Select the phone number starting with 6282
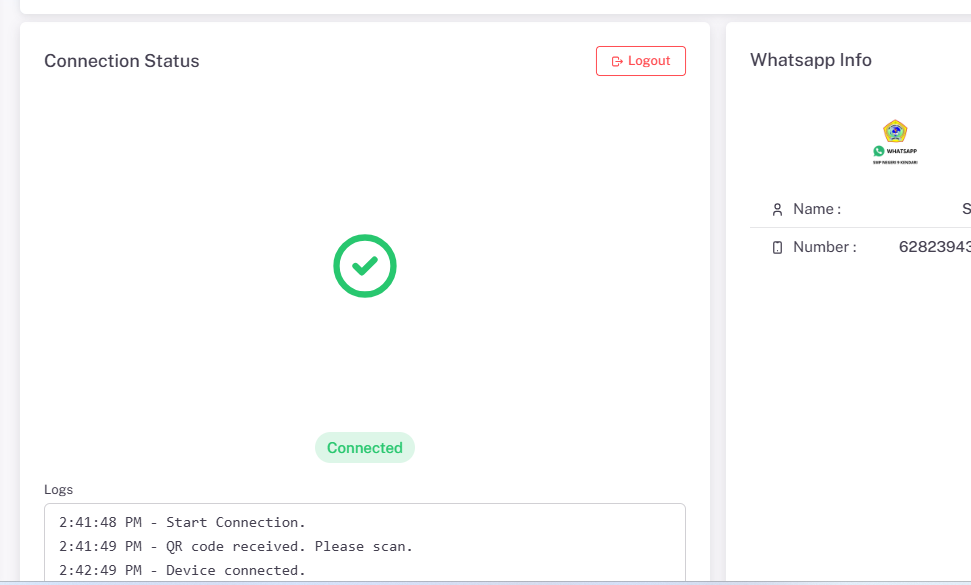This screenshot has height=585, width=971. 934,247
